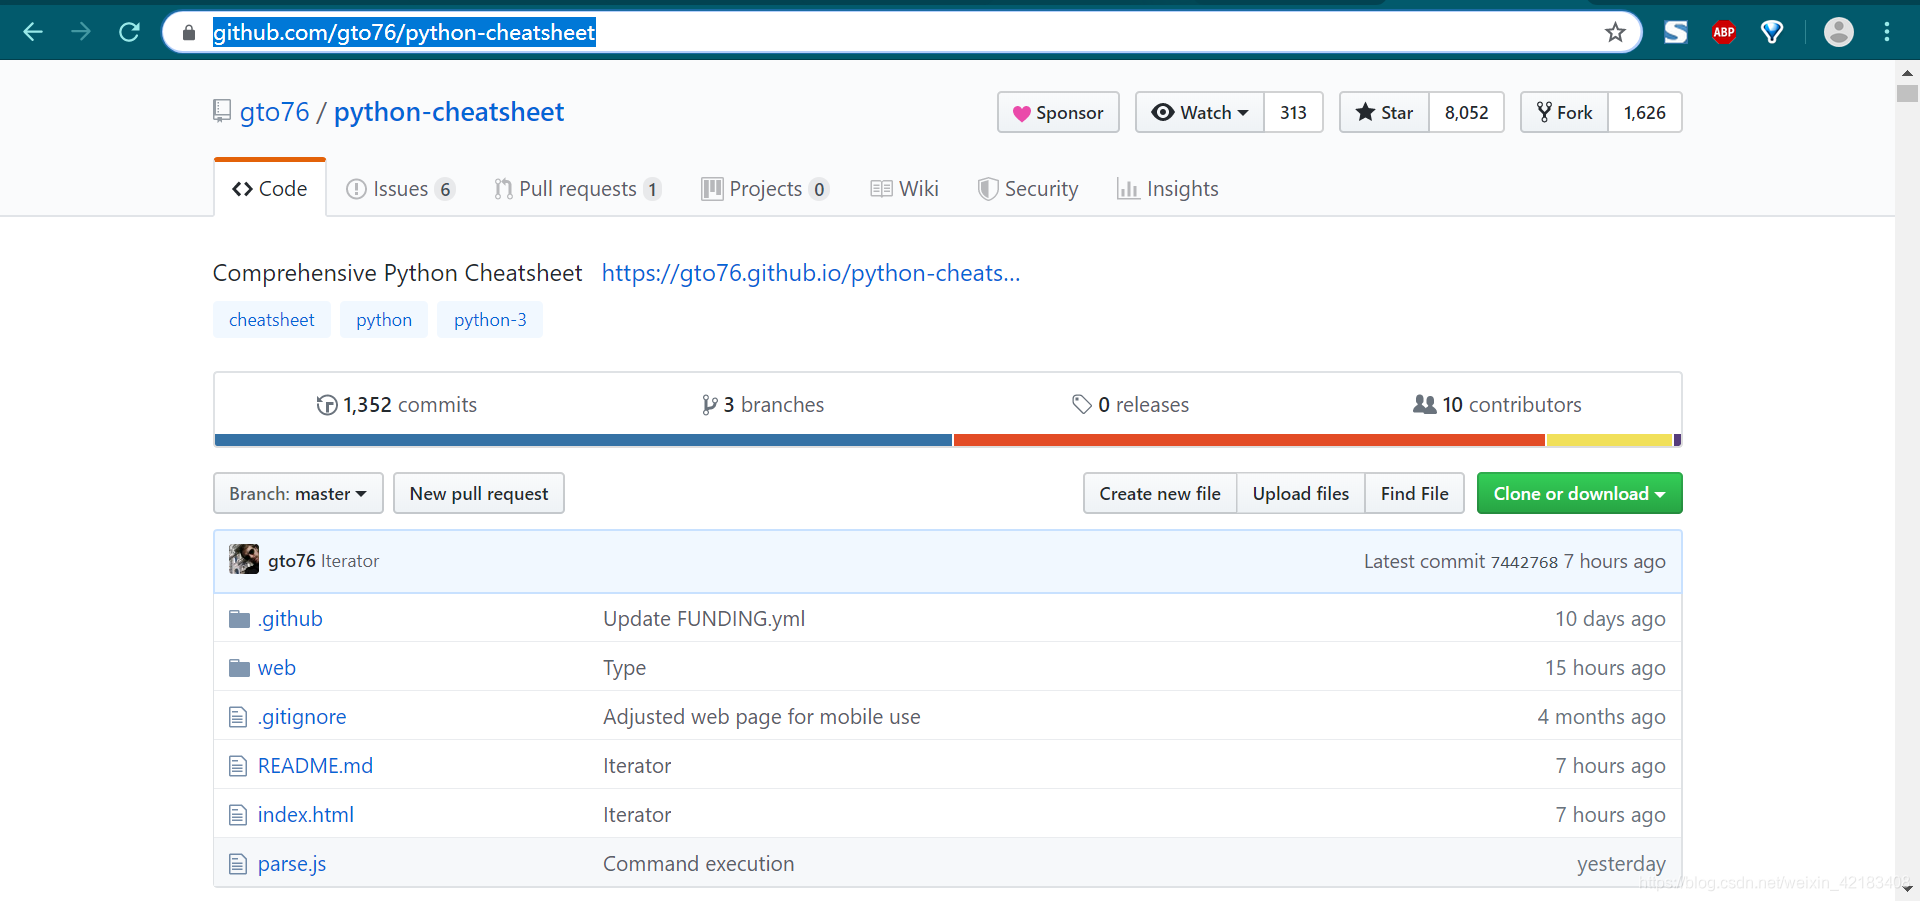1920x901 pixels.
Task: Open the S browser extension icon
Action: 1676,32
